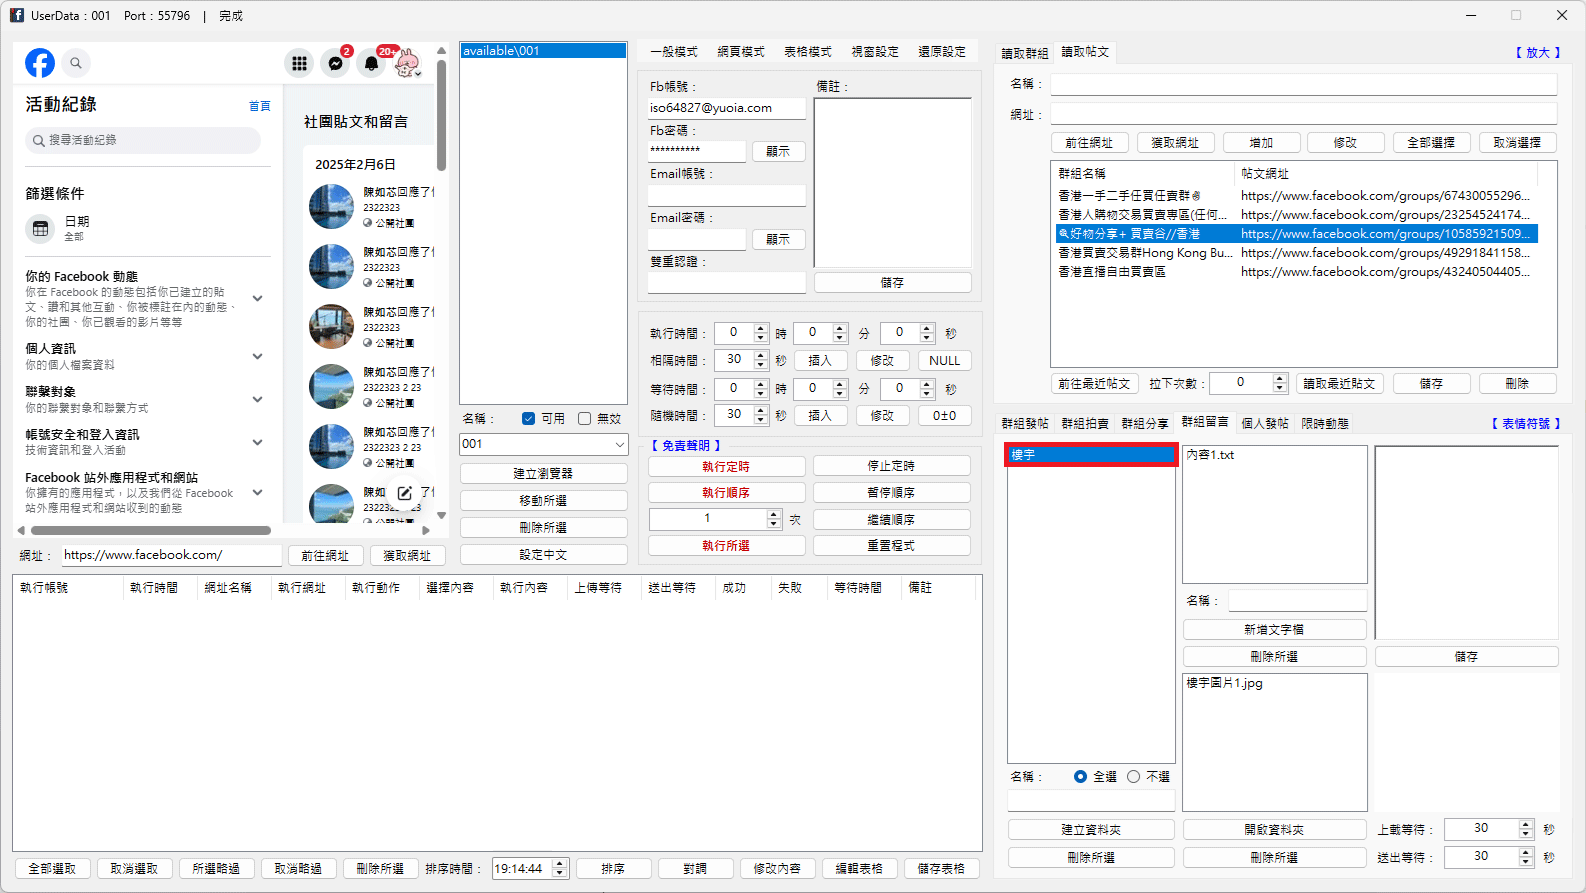The height and width of the screenshot is (893, 1586).
Task: Select the available\001 list entry
Action: pyautogui.click(x=543, y=51)
